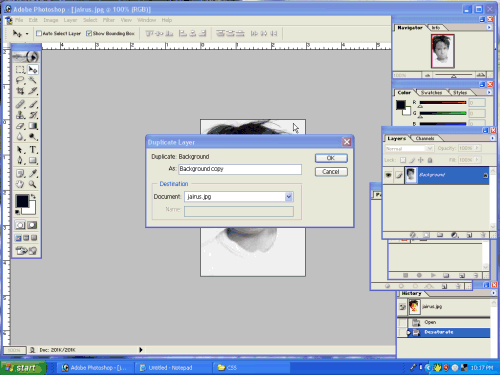
Task: Switch to Quick Mask mode
Action: coord(32,225)
